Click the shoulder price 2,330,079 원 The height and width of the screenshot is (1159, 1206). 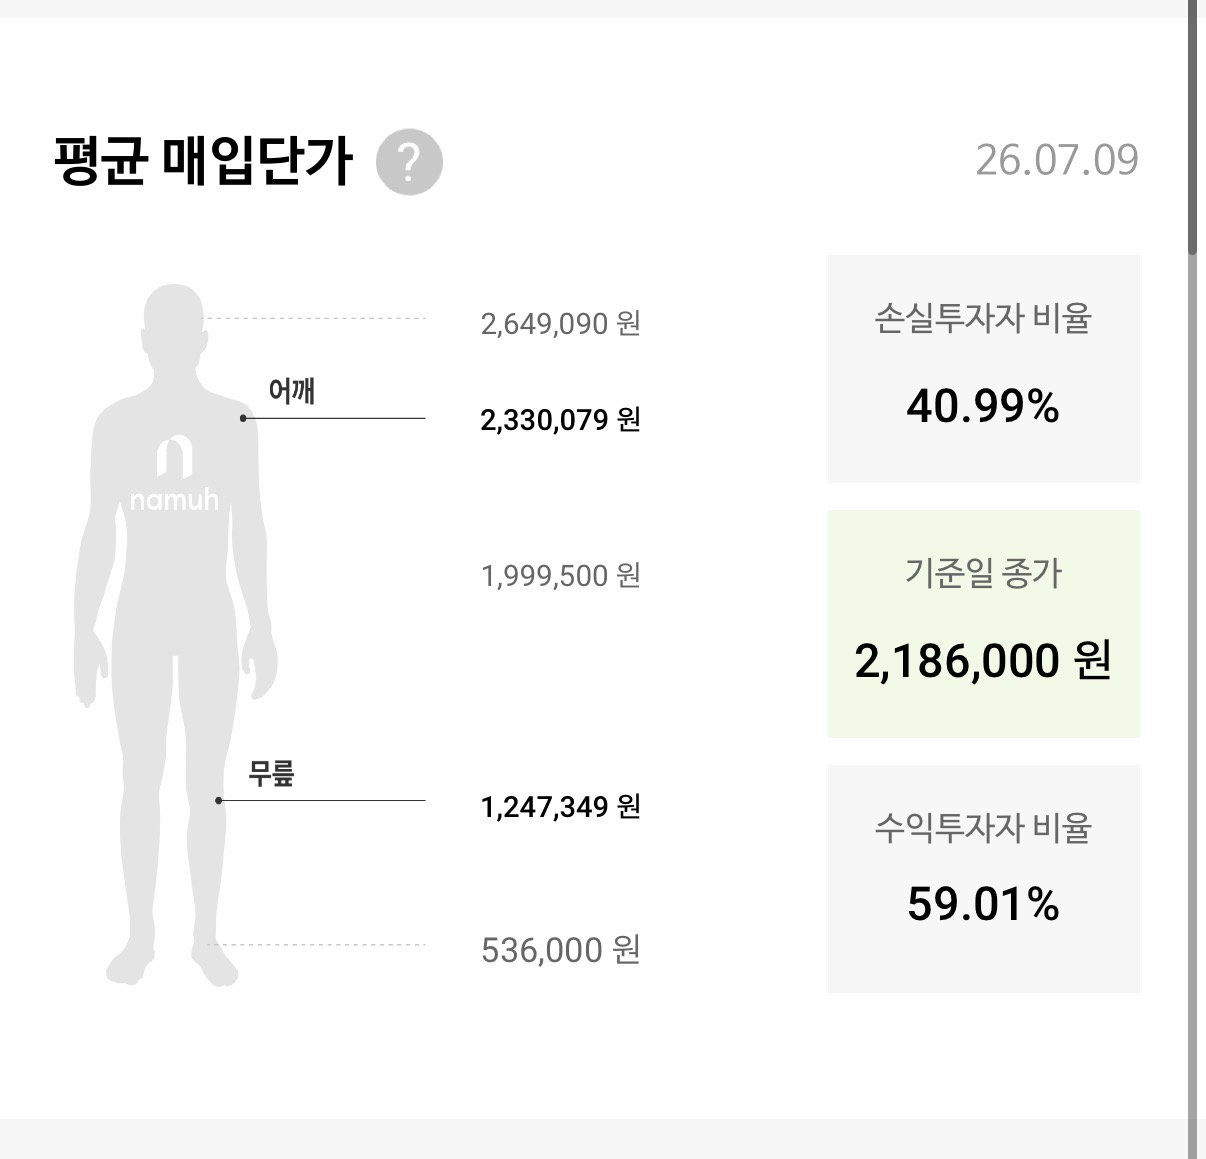[x=560, y=419]
